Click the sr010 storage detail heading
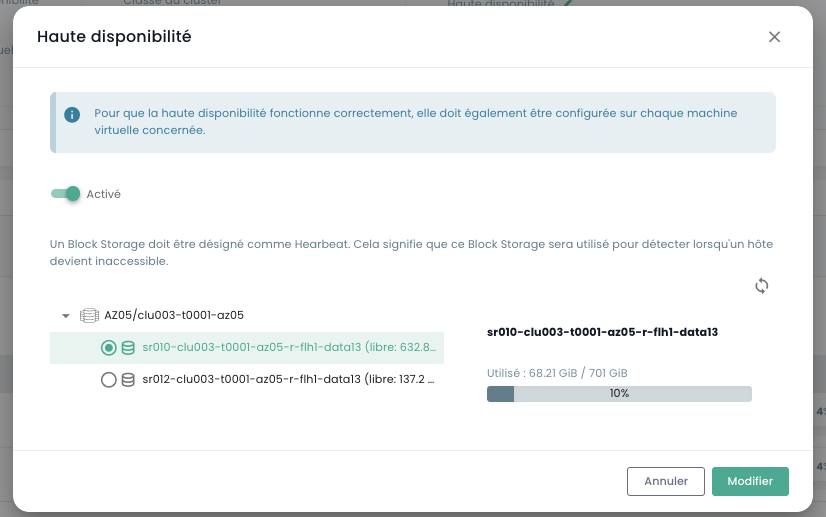 pos(603,330)
